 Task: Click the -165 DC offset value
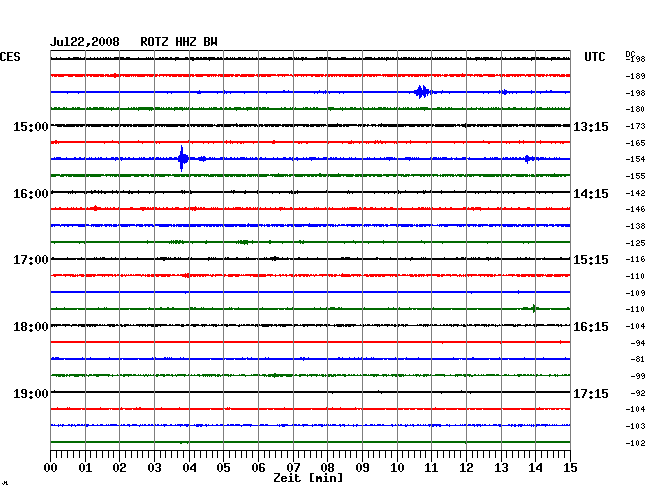(x=635, y=143)
